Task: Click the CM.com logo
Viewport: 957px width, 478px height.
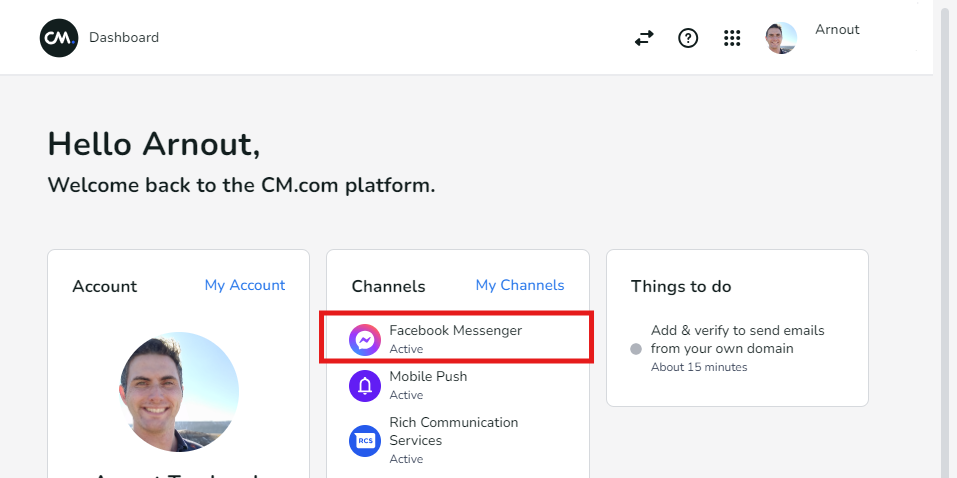Action: [59, 38]
